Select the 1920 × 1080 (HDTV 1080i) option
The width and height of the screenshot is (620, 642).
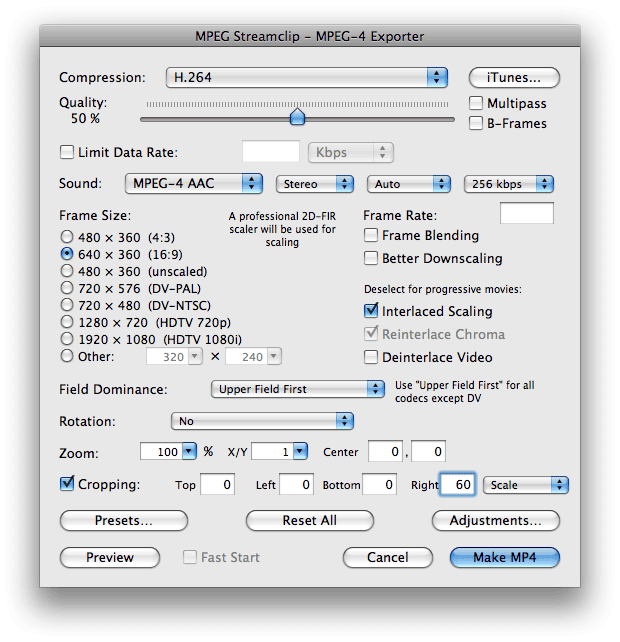[x=67, y=339]
